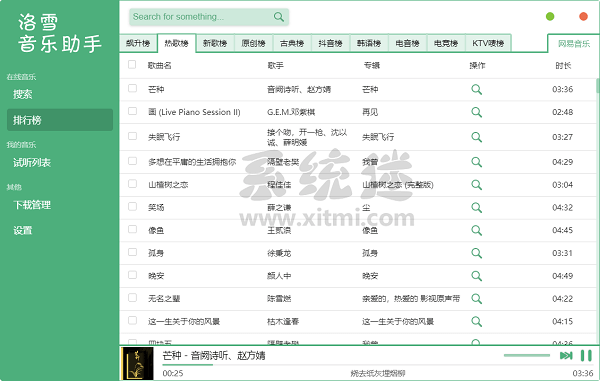Click singer G.E.M.邓紫棋
Viewport: 600px width, 381px height.
point(291,112)
